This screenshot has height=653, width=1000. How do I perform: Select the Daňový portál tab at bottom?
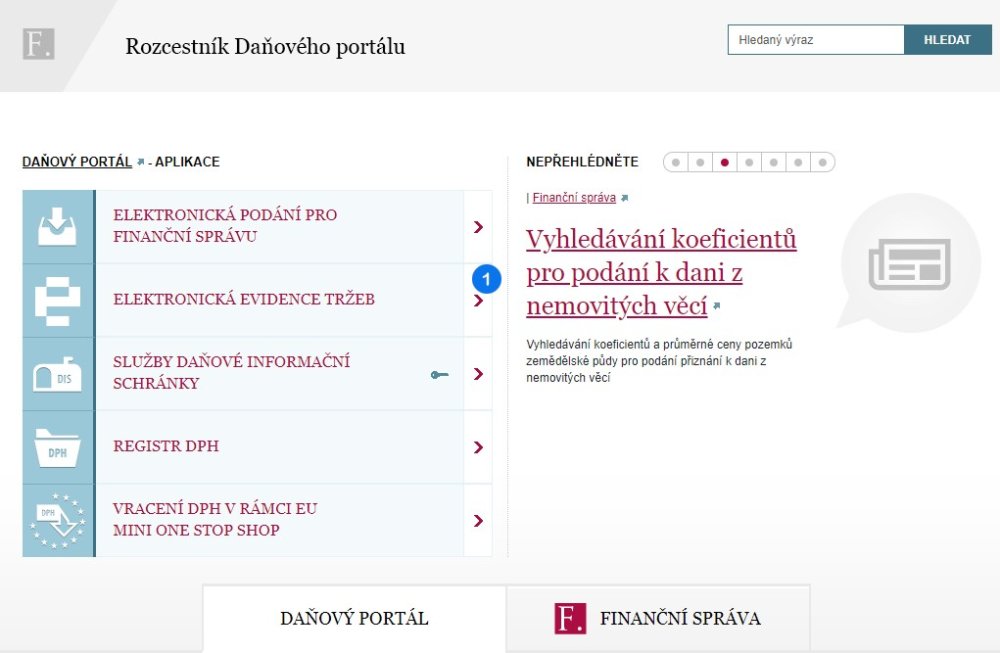353,618
